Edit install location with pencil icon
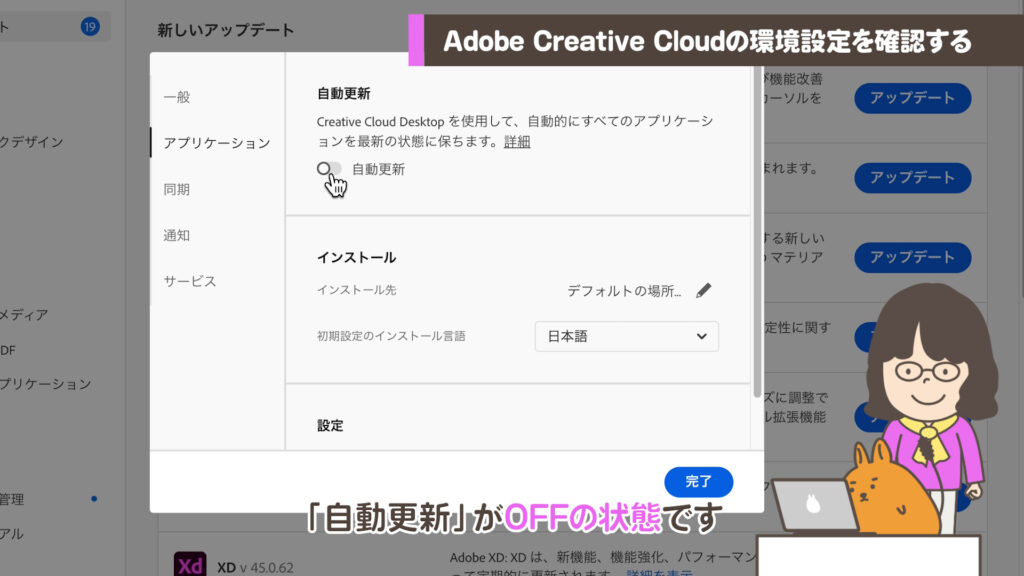1024x576 pixels. pos(703,291)
